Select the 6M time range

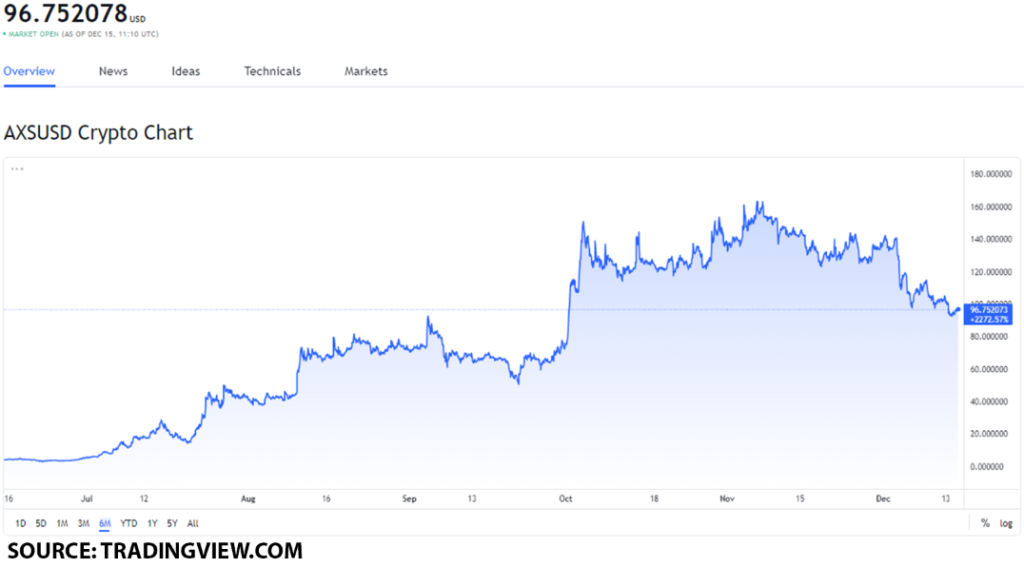coord(104,524)
